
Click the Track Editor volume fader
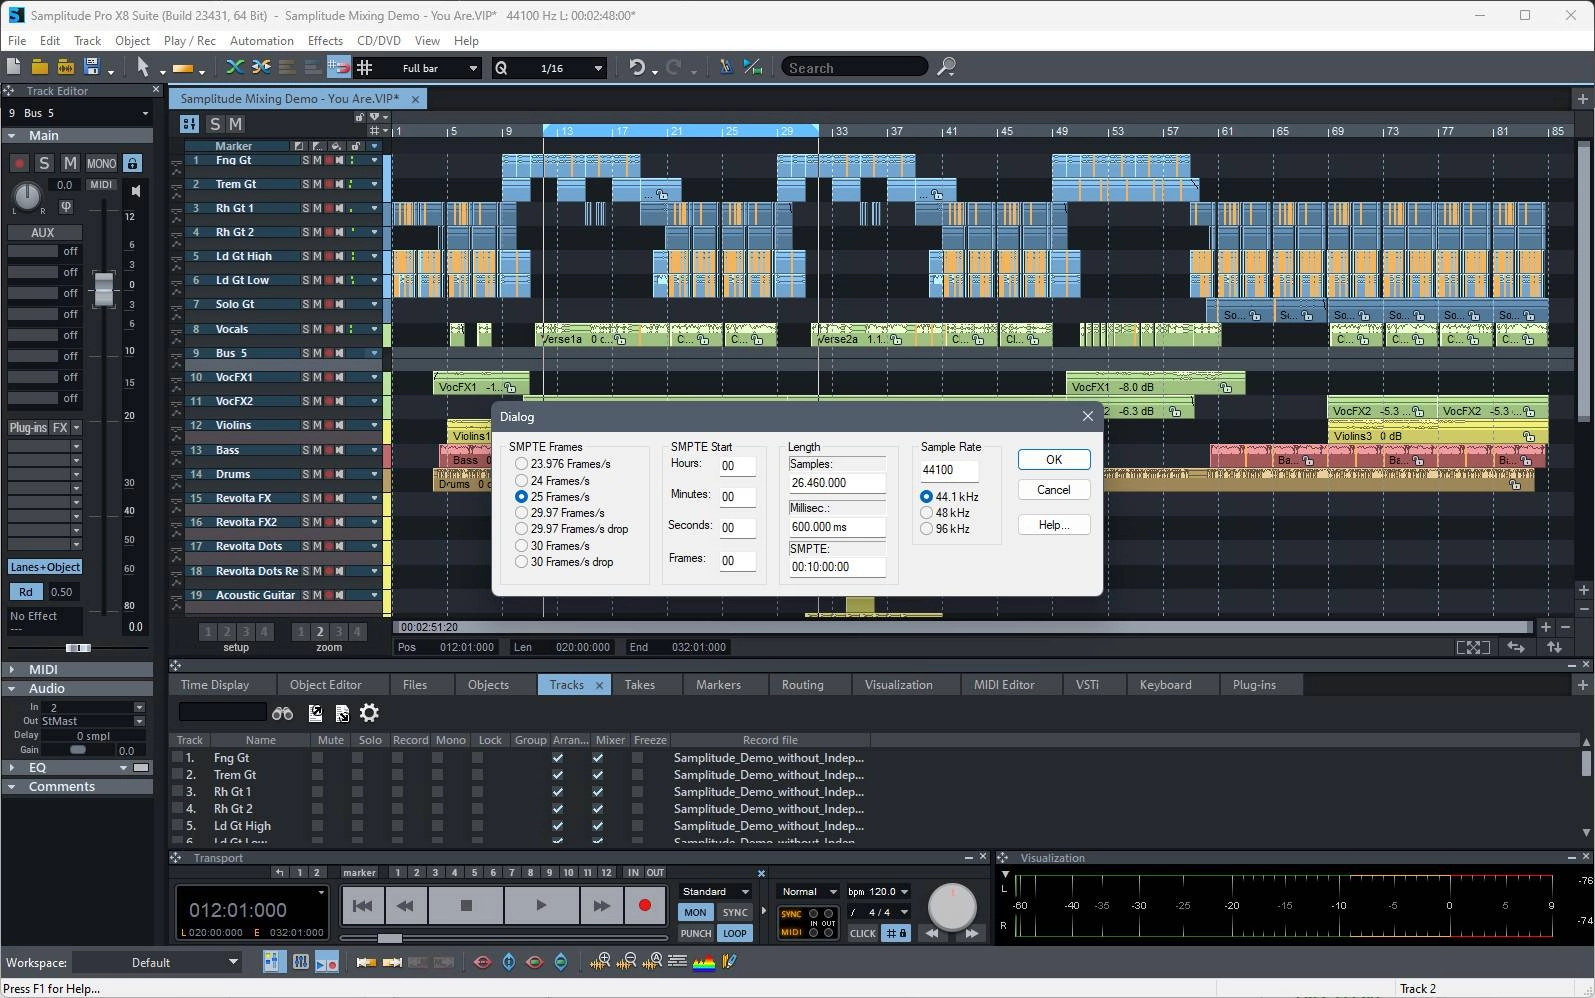tap(104, 288)
